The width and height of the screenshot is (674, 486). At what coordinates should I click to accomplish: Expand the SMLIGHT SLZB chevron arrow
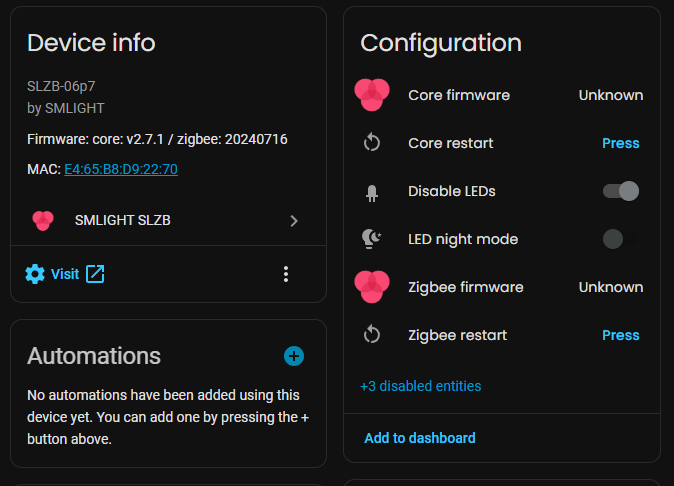(x=294, y=221)
